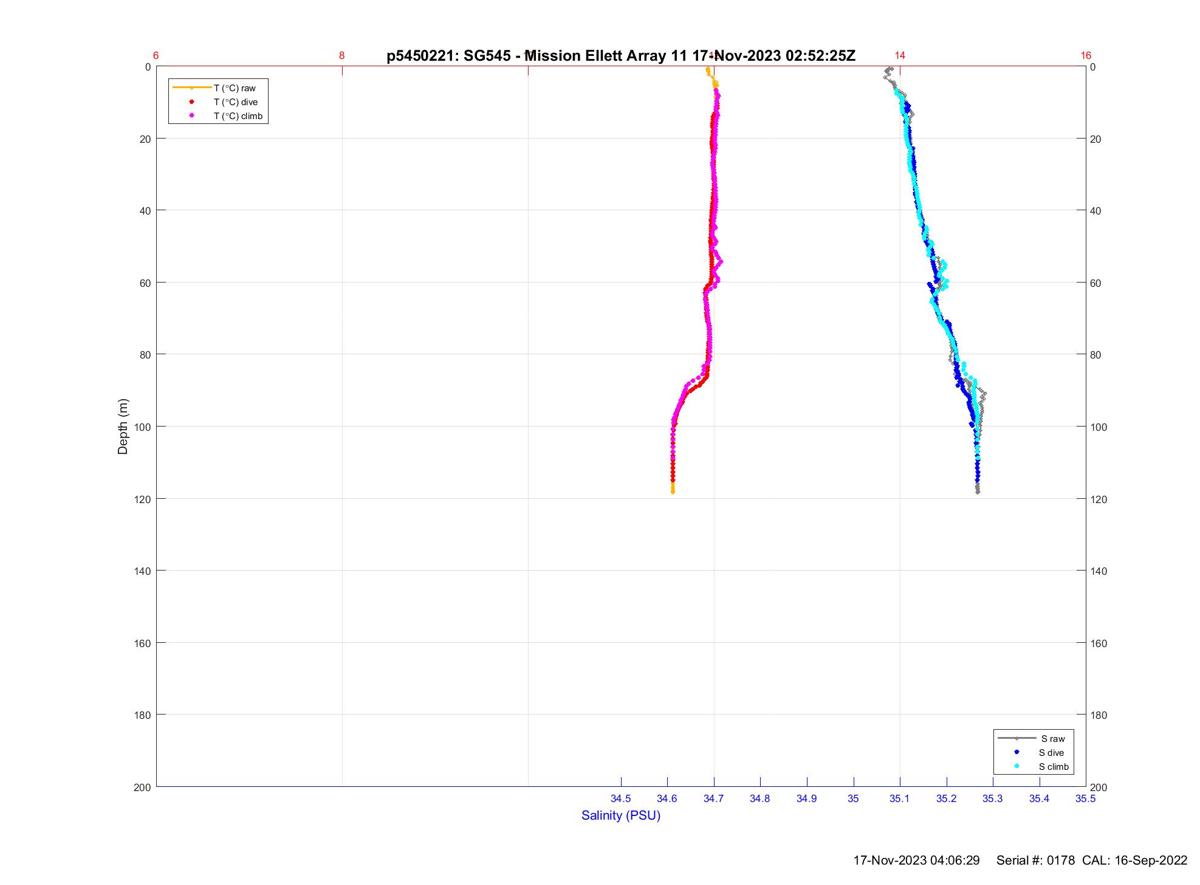Click left depth axis tick label 140

(142, 571)
